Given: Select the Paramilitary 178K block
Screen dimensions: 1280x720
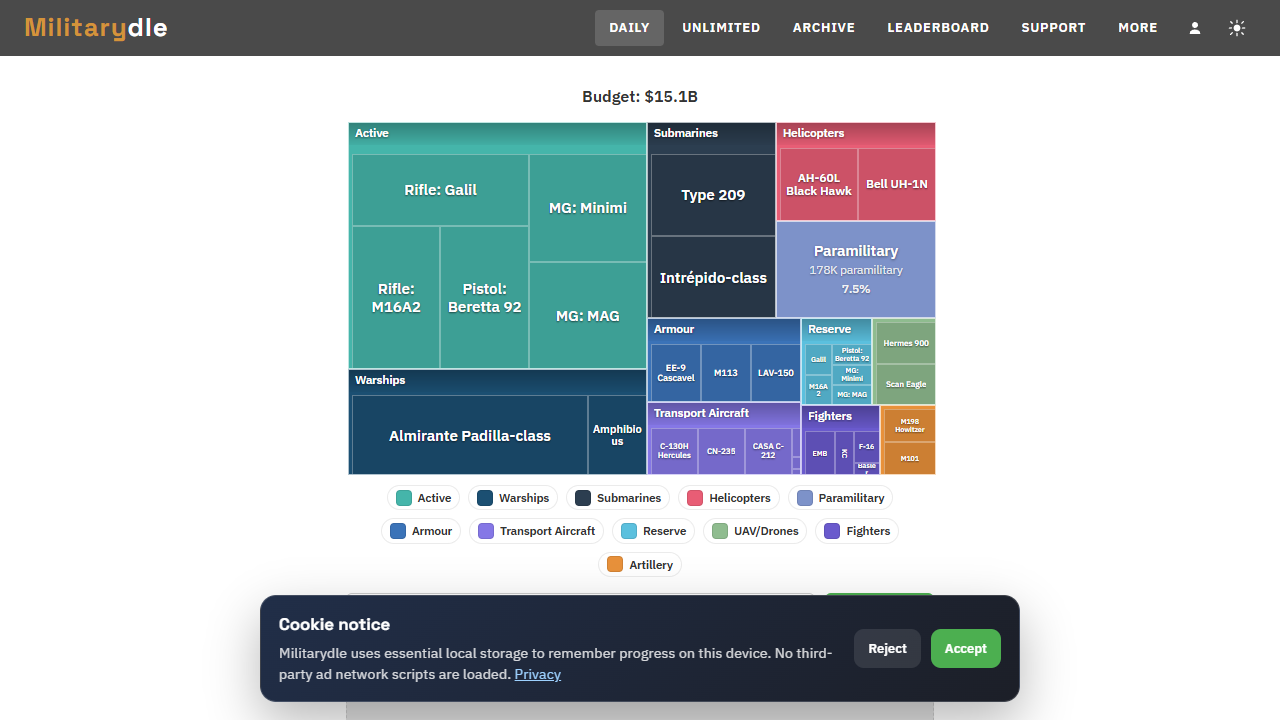Looking at the screenshot, I should click(856, 269).
